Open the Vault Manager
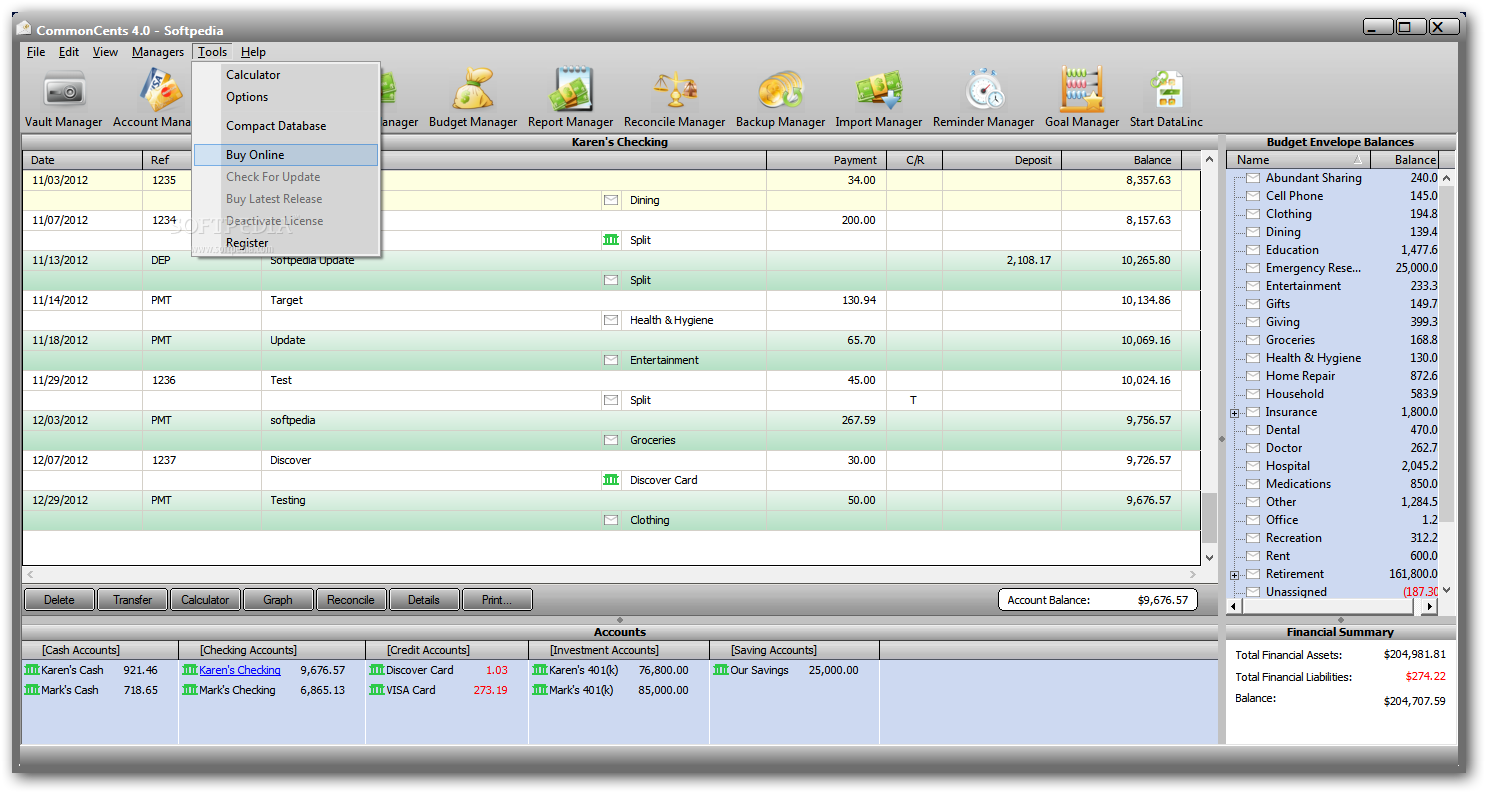Screen dimensions: 1486x793 point(63,98)
